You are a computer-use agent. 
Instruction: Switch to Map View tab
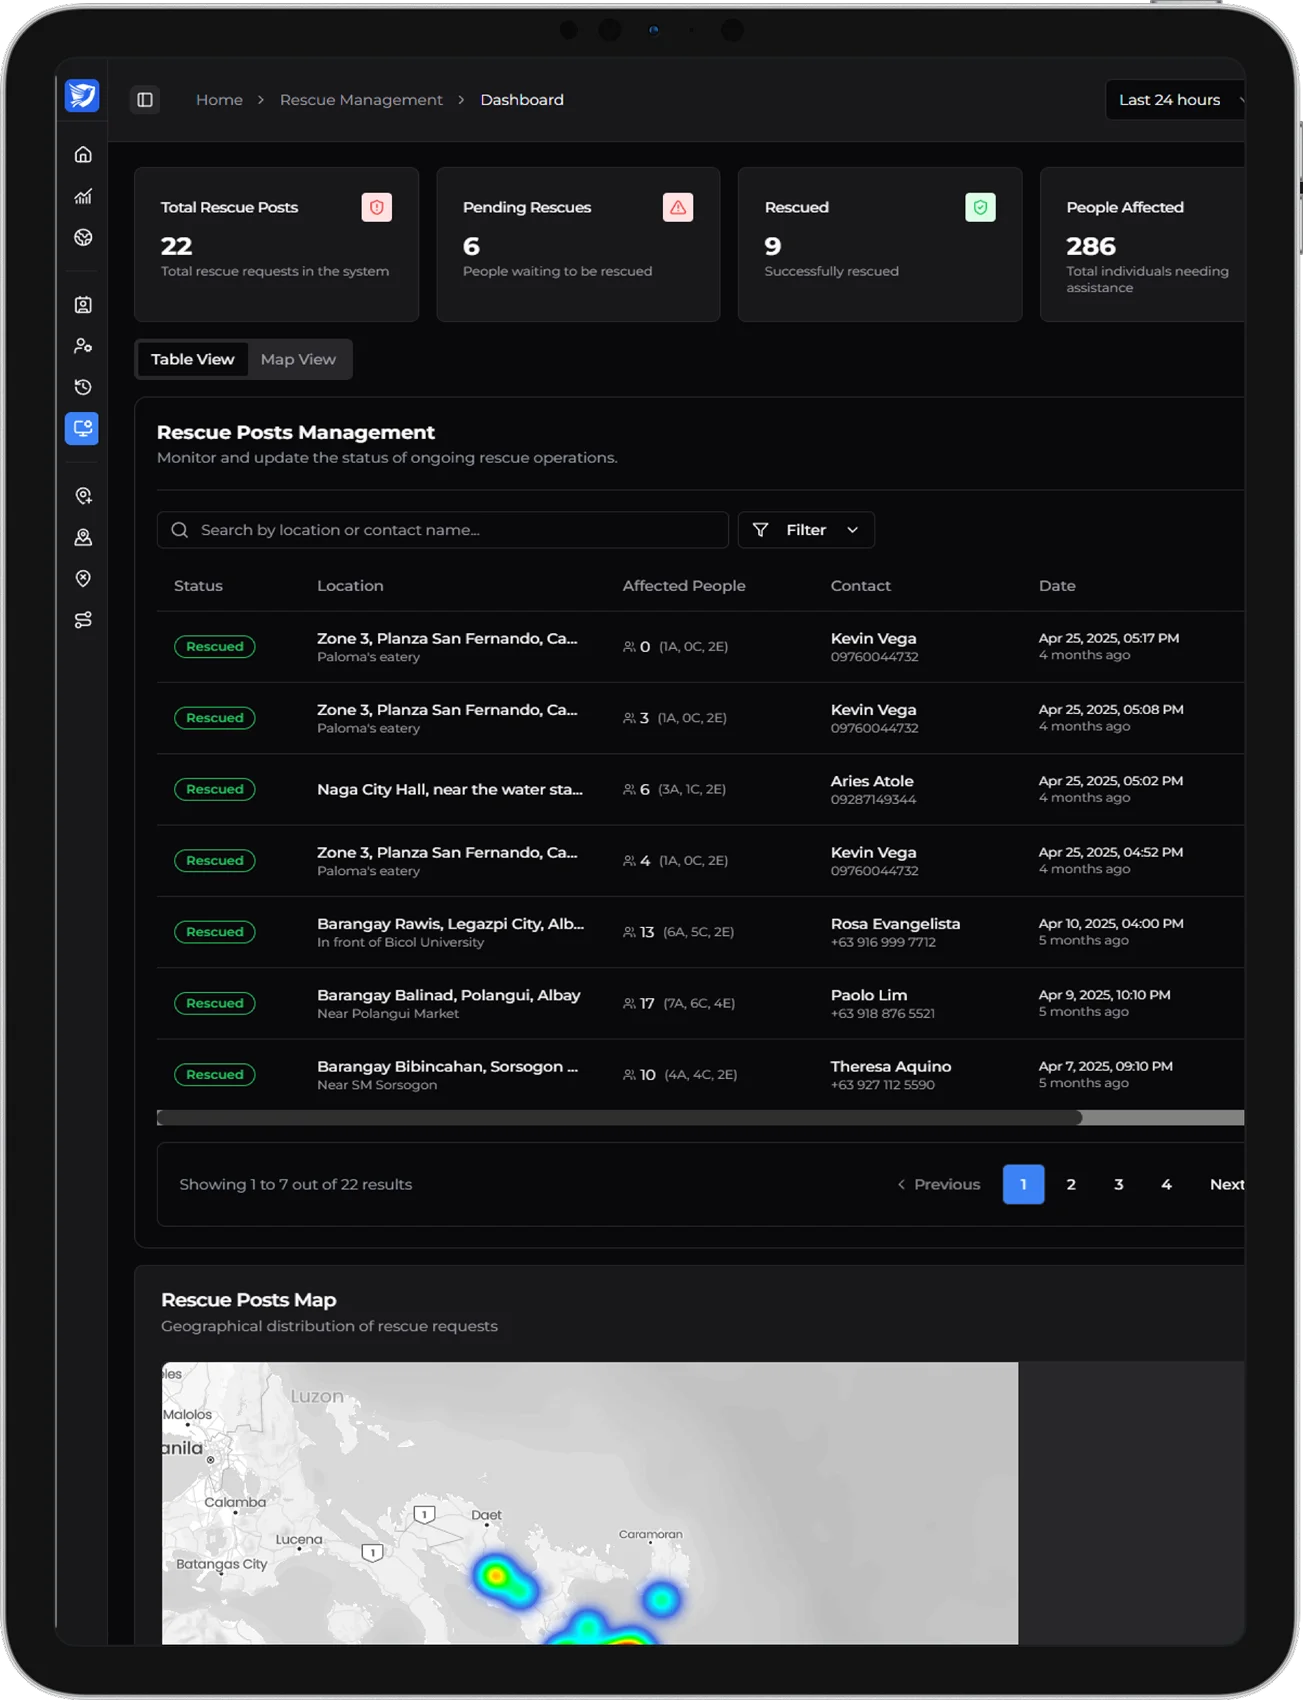[x=298, y=360]
